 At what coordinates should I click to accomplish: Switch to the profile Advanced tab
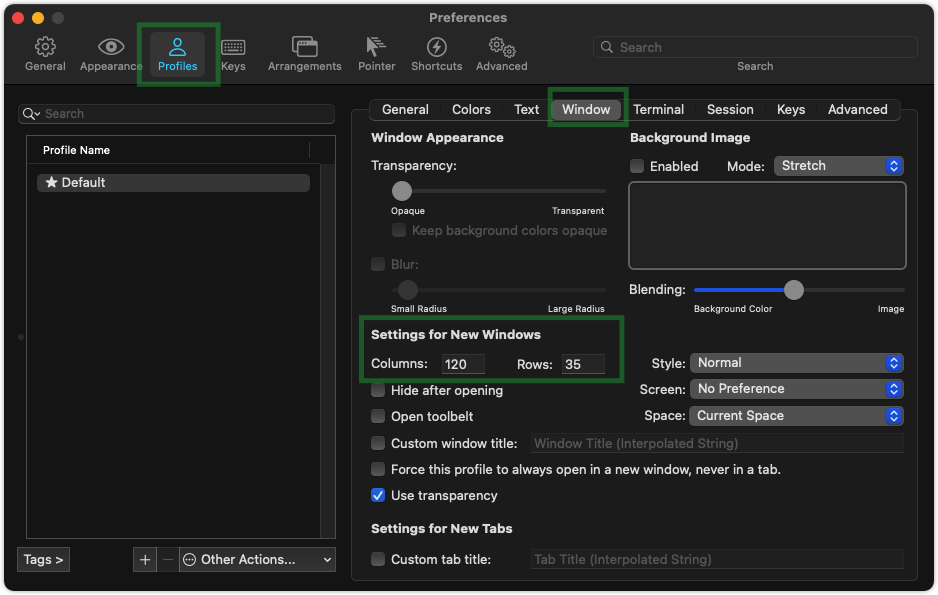(858, 109)
